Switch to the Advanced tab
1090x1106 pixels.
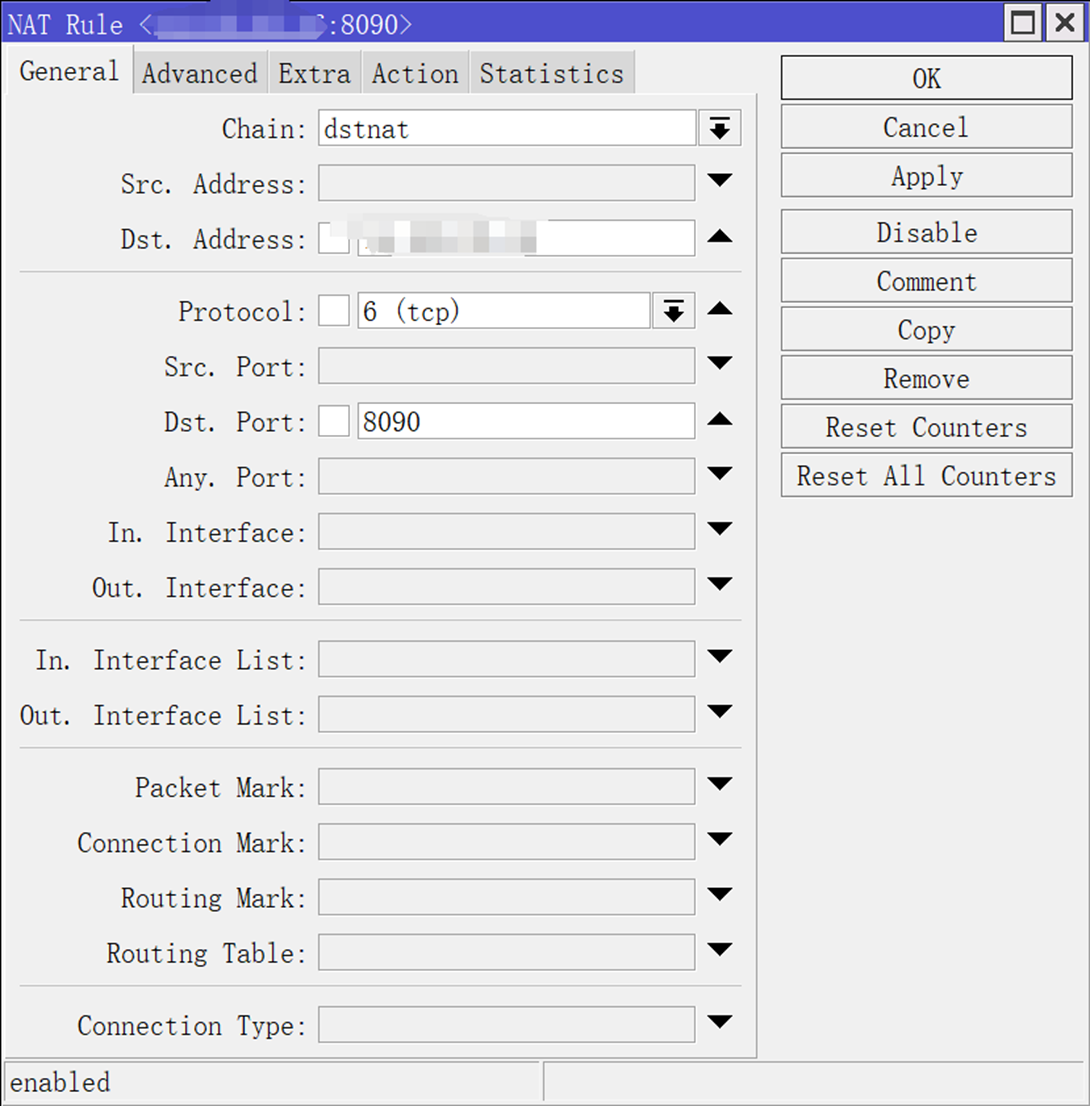coord(199,74)
